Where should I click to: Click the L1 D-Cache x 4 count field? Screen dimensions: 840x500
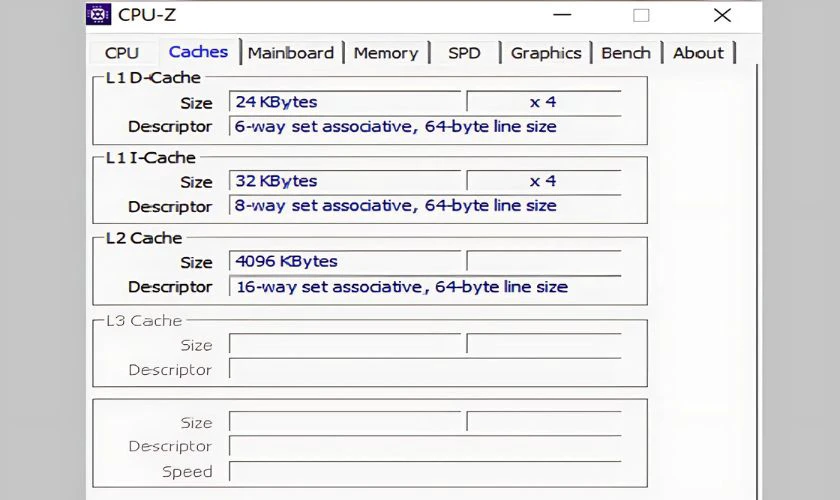point(544,102)
